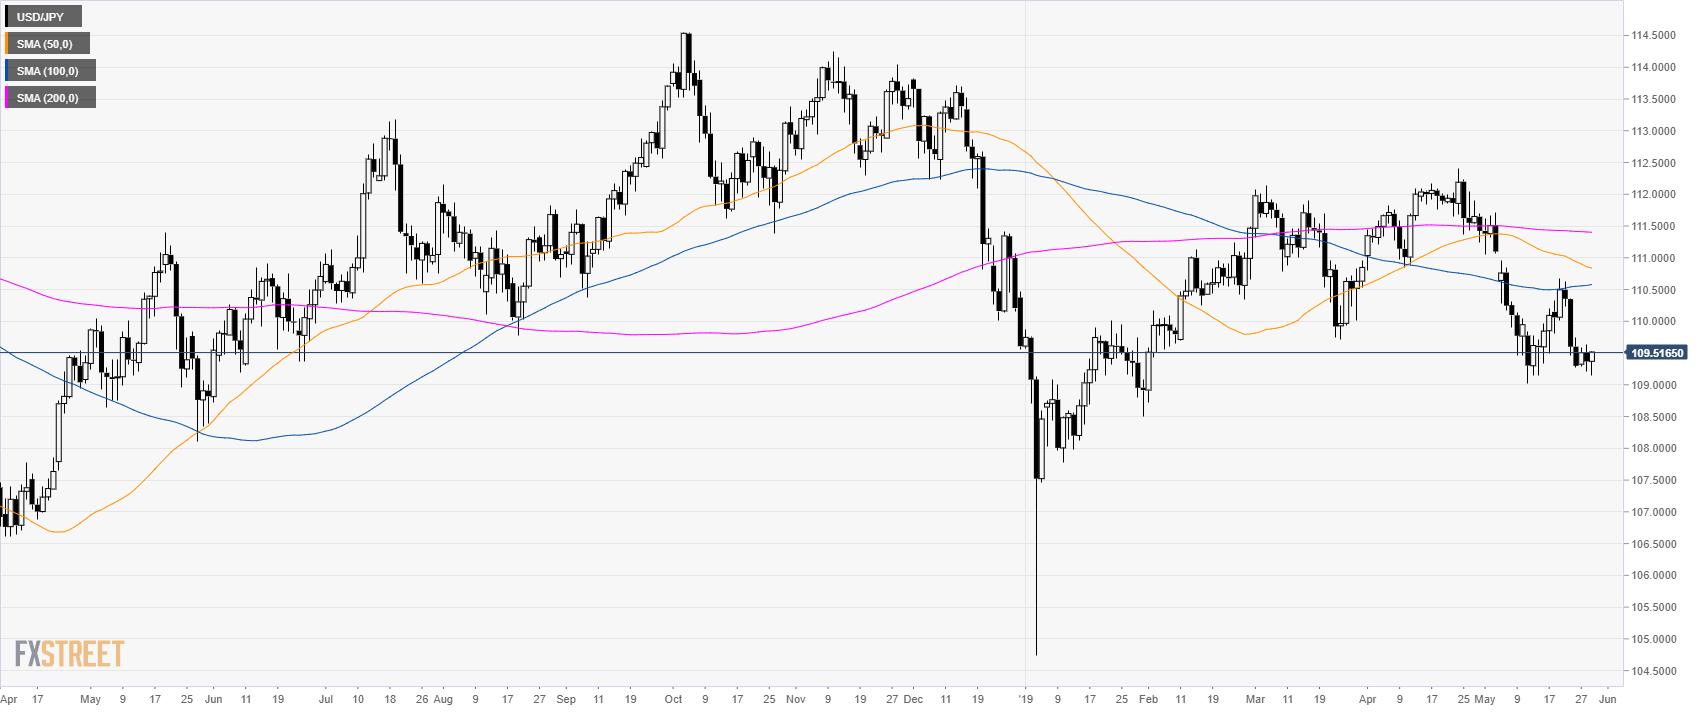Click the orange SMA 50 color marker

tap(7, 44)
